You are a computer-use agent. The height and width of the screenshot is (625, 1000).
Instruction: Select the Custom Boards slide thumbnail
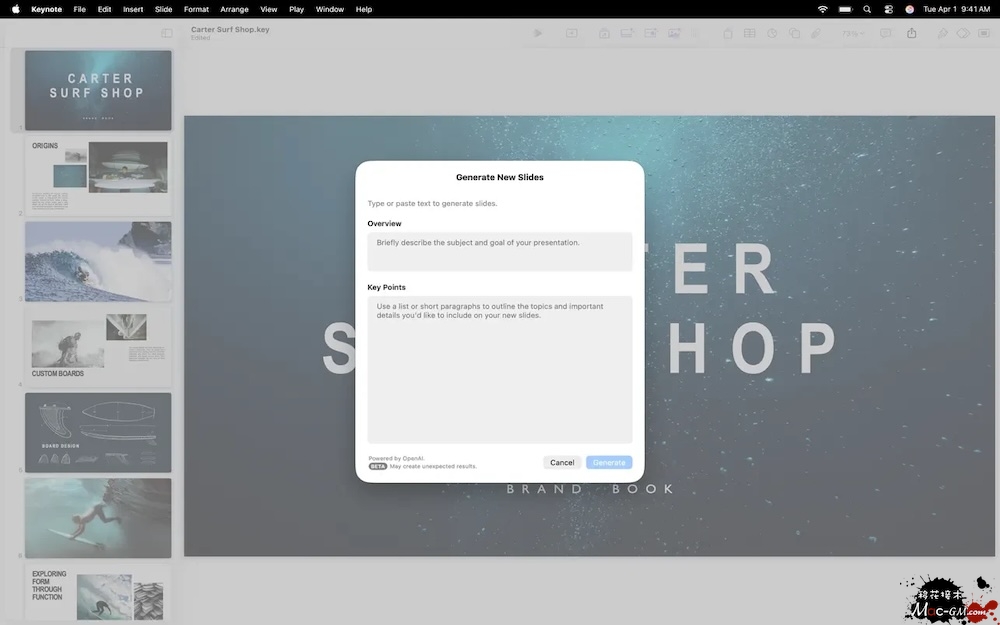tap(98, 346)
